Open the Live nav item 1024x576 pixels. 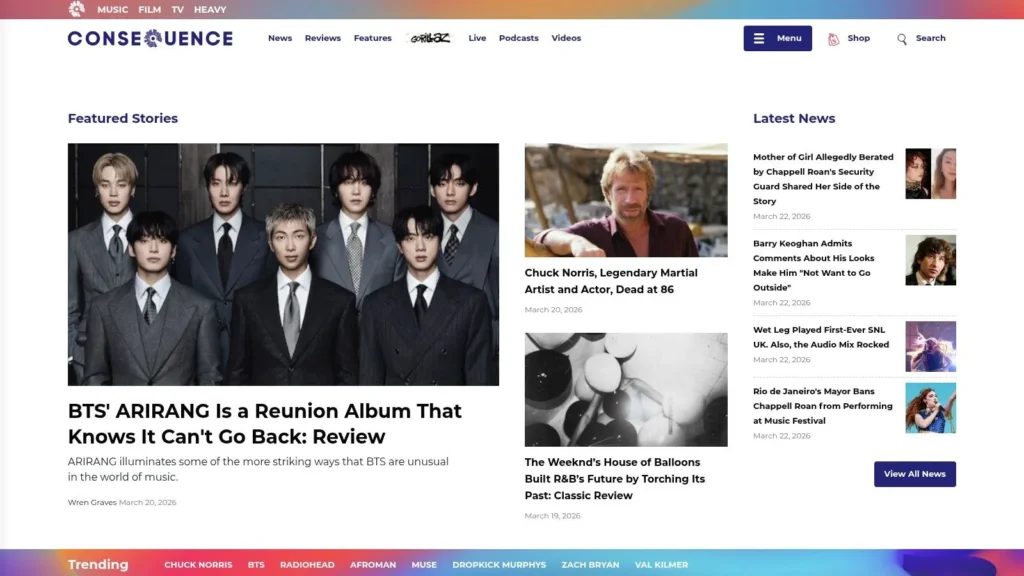click(x=477, y=38)
